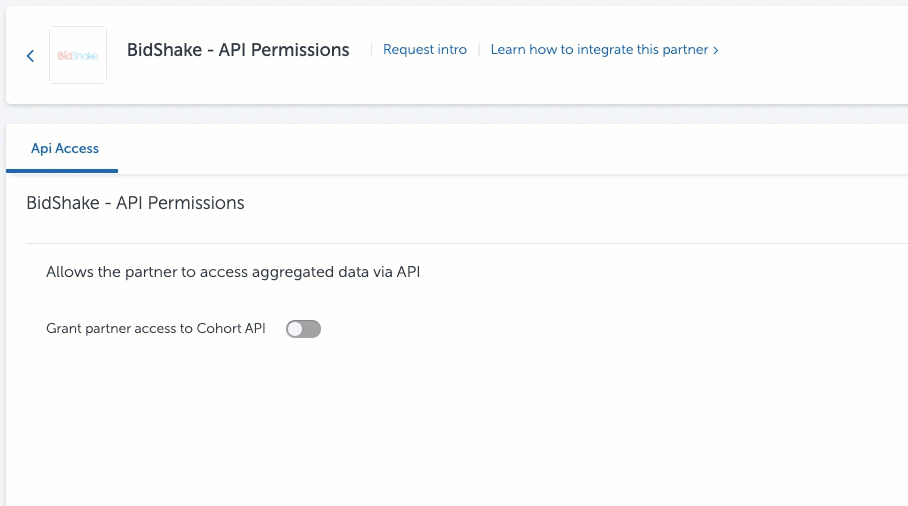Enable Grant partner access to Cohort API
Viewport: 908px width, 506px height.
(303, 329)
